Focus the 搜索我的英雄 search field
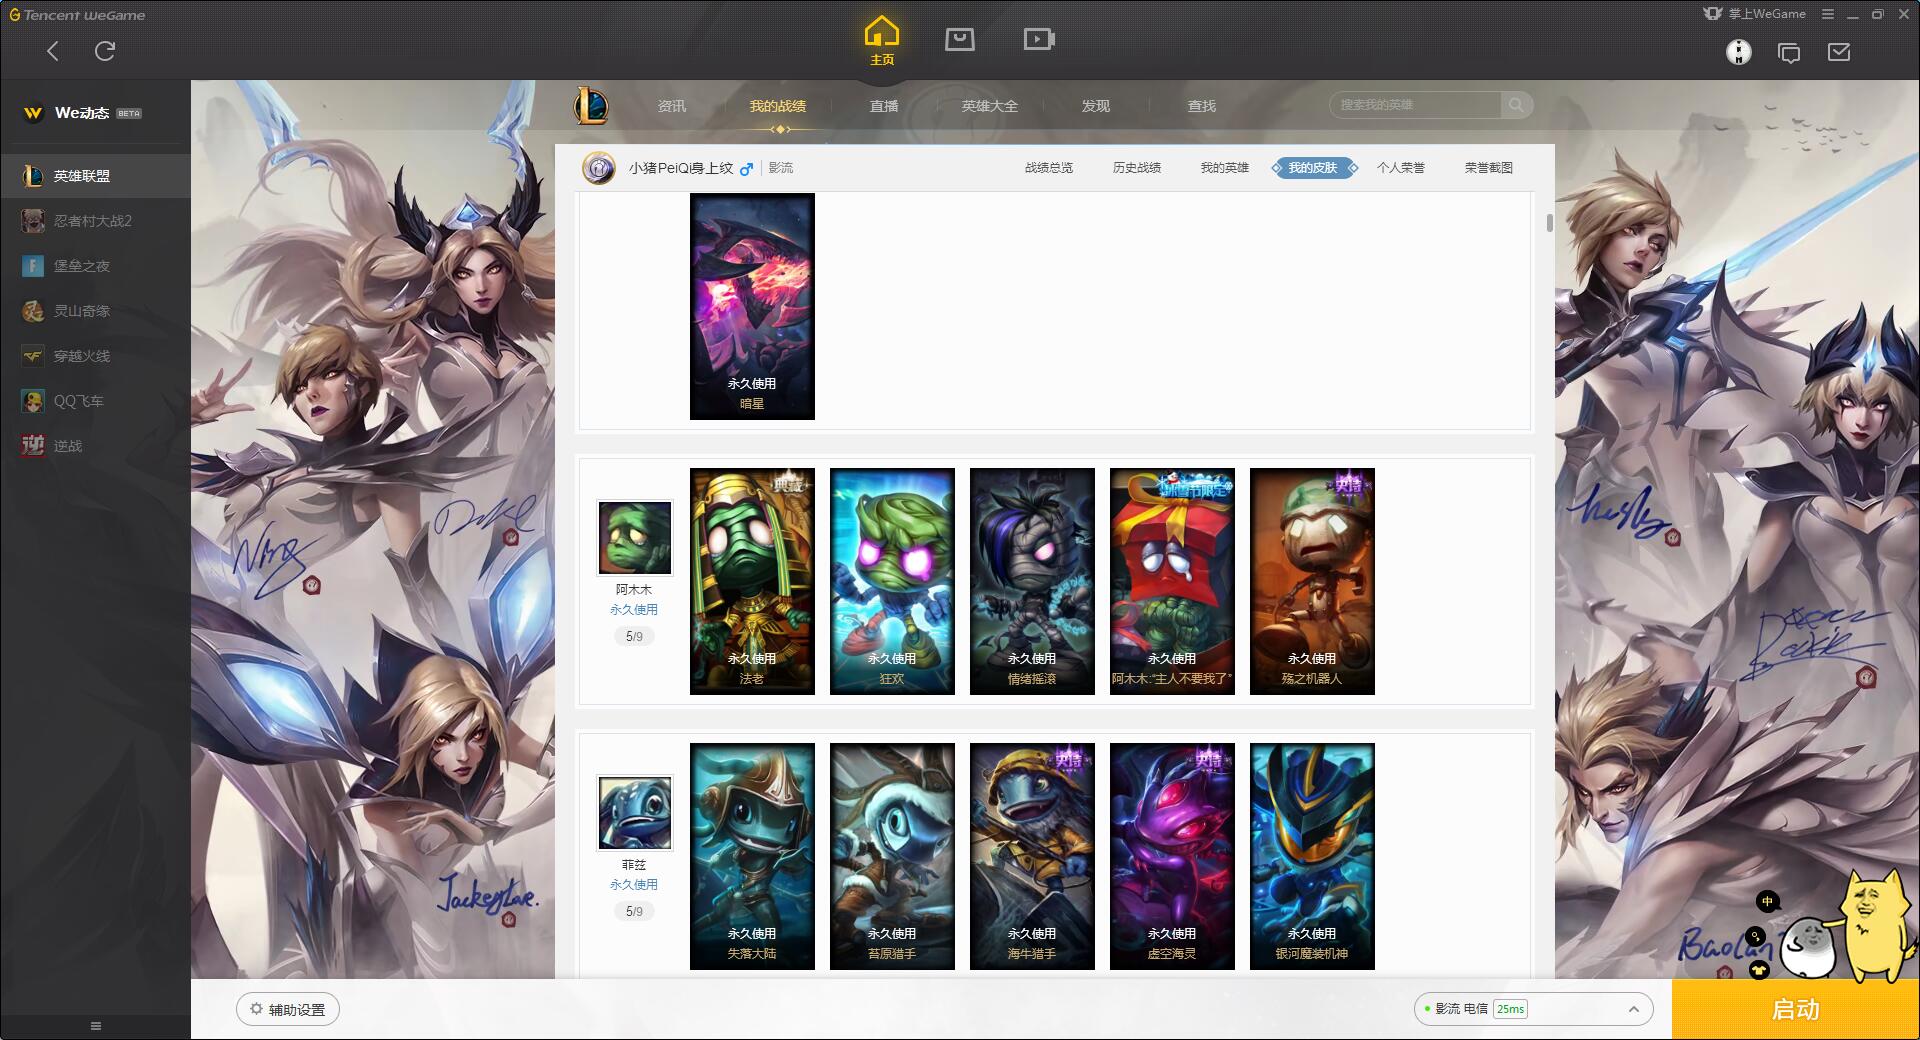The image size is (1920, 1040). click(x=1415, y=105)
